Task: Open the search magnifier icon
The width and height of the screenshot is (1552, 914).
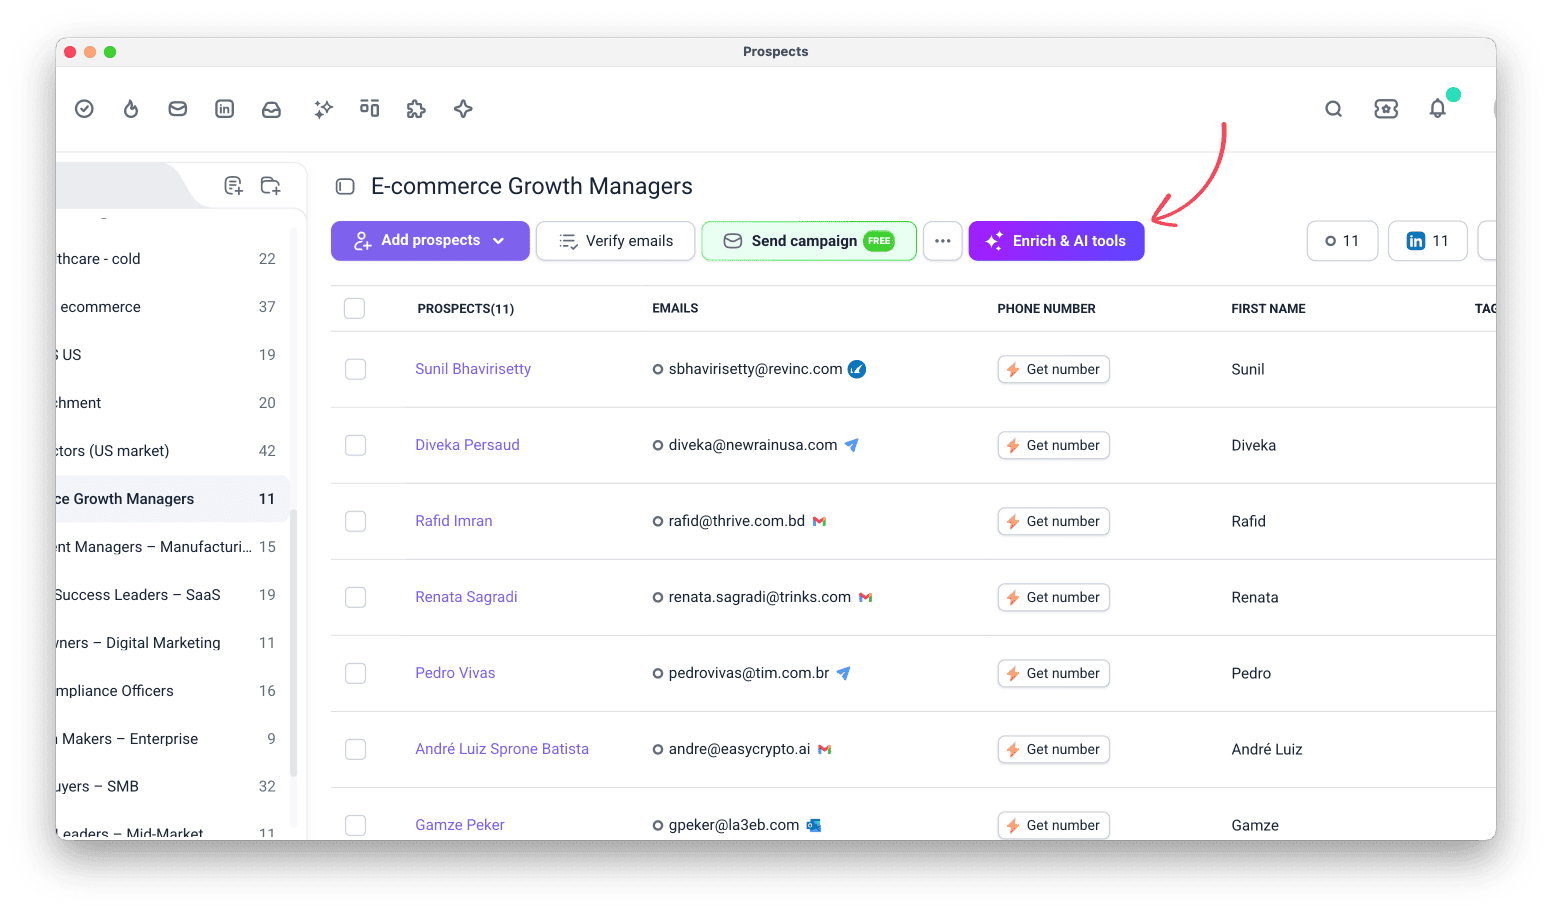Action: [x=1334, y=109]
